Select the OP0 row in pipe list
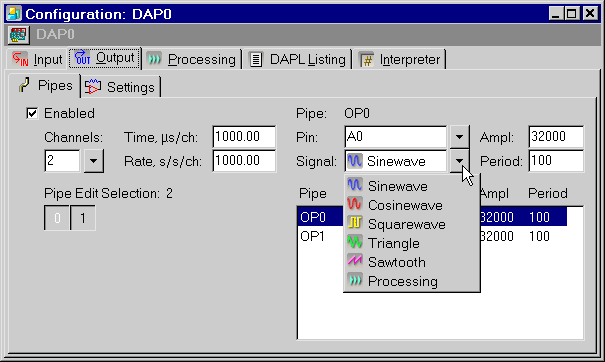The width and height of the screenshot is (605, 362). click(x=432, y=217)
